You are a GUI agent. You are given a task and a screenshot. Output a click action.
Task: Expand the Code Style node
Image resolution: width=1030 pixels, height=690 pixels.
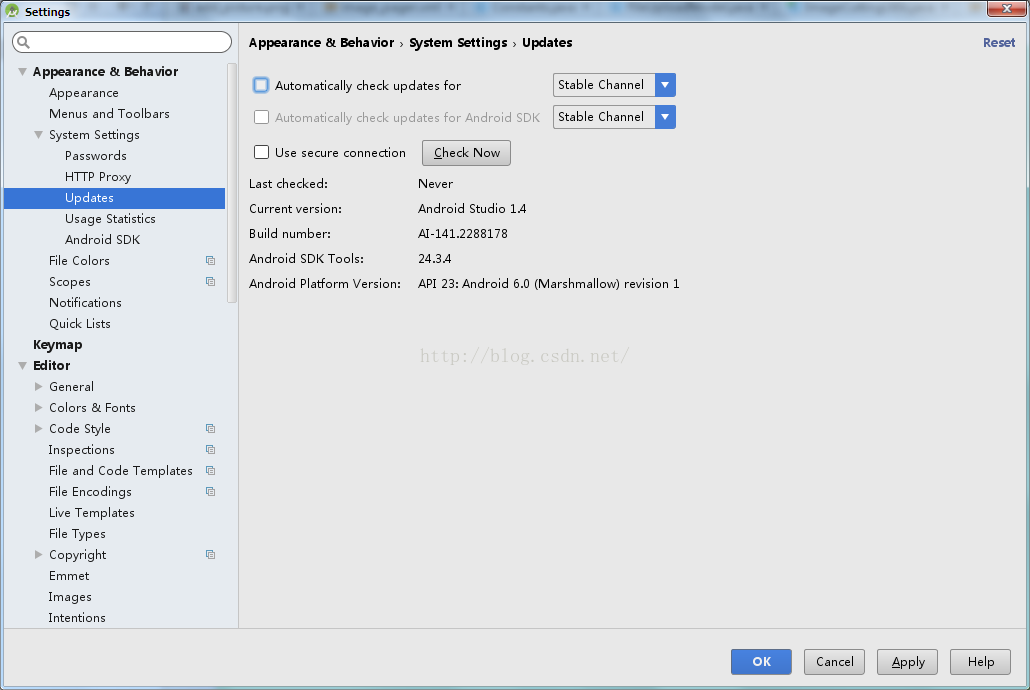(x=39, y=429)
